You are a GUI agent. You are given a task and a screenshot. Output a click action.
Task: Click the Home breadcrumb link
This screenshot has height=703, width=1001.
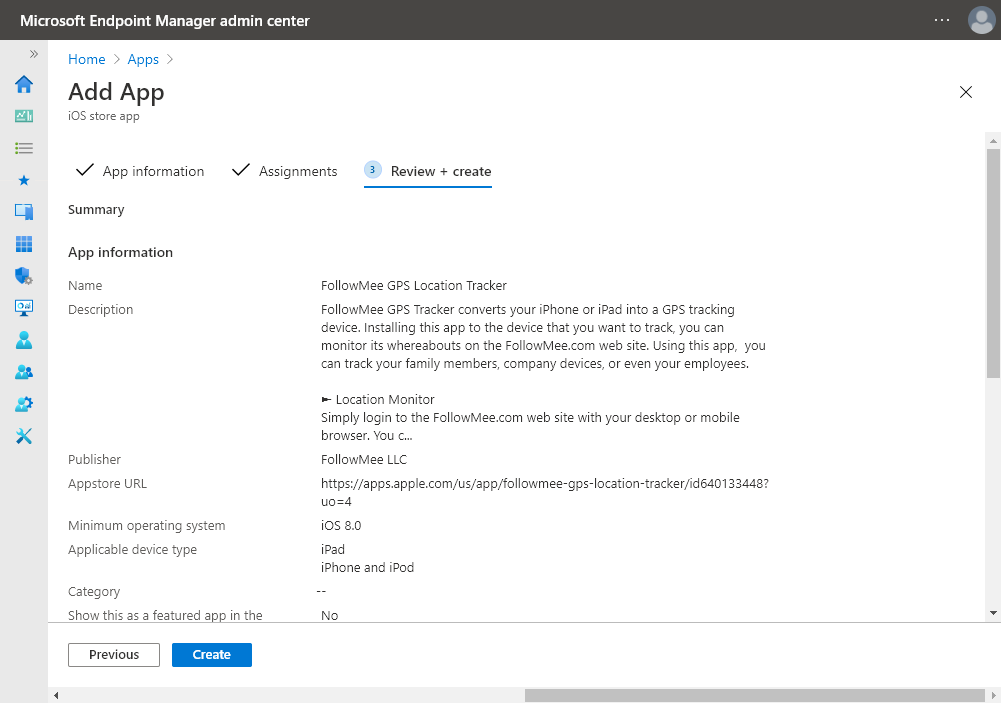tap(86, 59)
